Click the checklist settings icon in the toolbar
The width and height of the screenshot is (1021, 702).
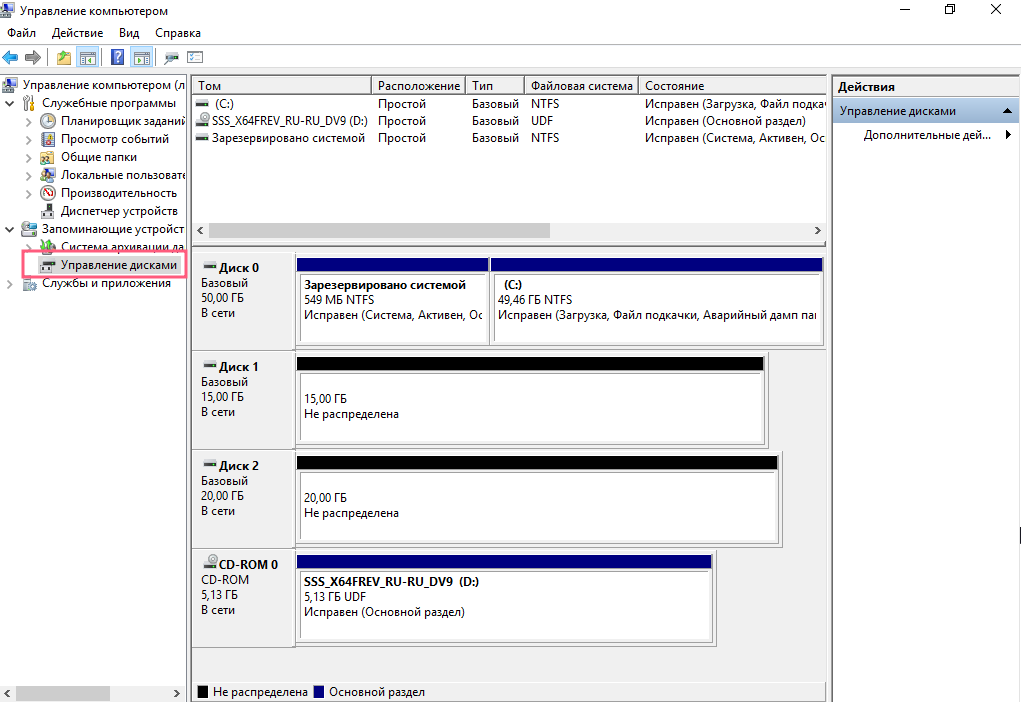(195, 57)
